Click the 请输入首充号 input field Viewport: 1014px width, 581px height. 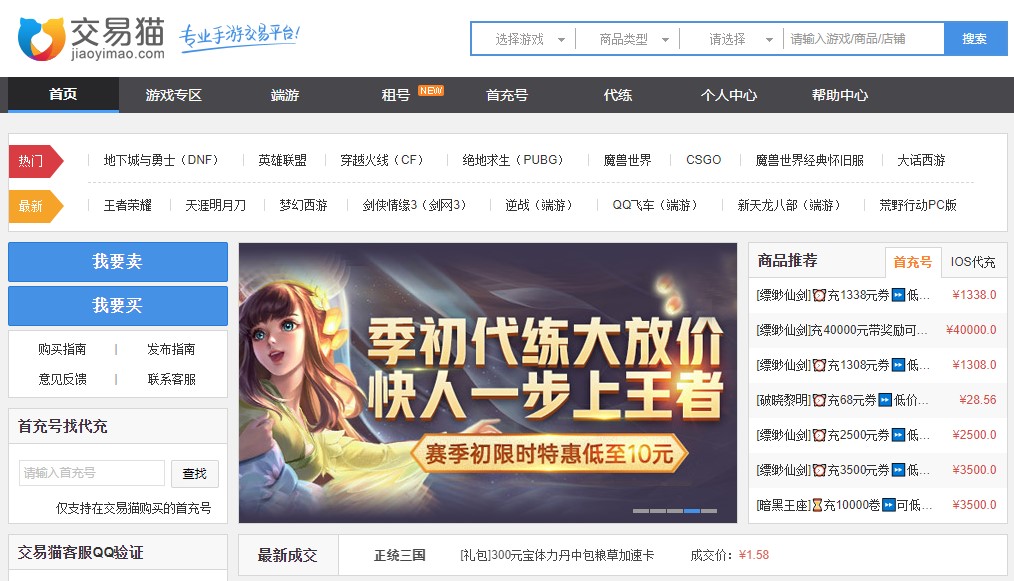click(92, 473)
